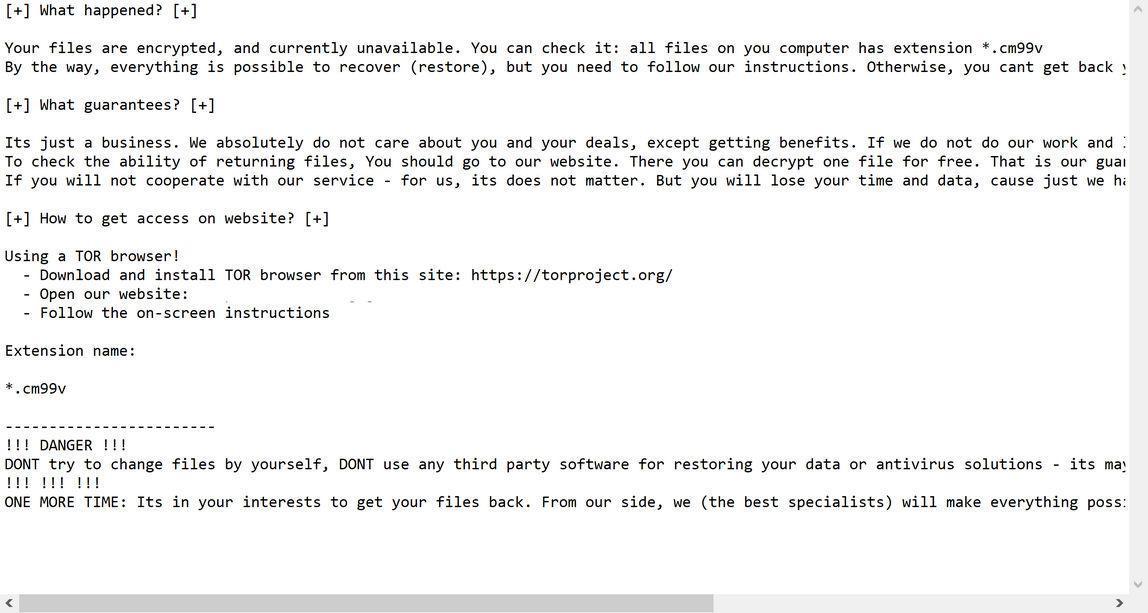This screenshot has width=1148, height=613.
Task: Place cursor on "Using a TOR browser!" line
Action: click(92, 256)
